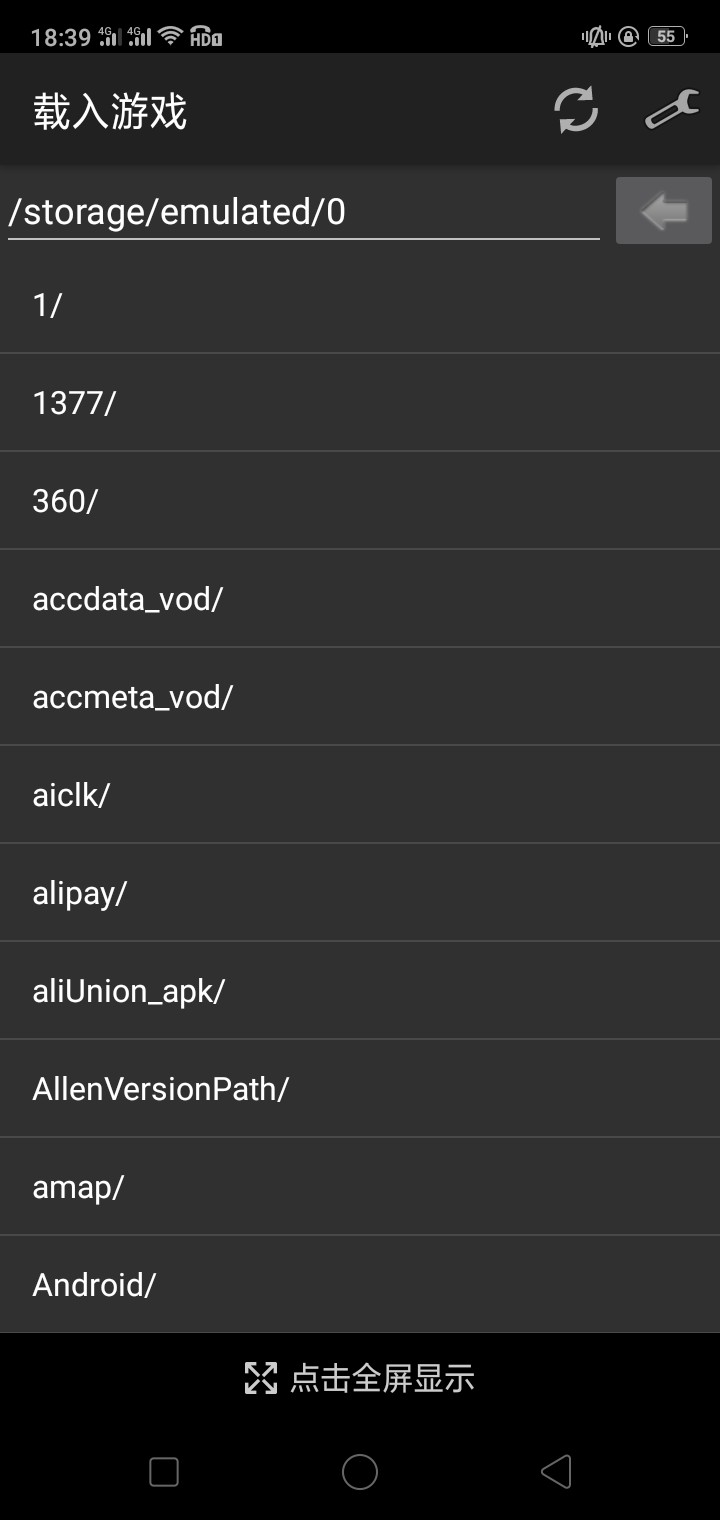Open the alipay/ directory

pos(360,893)
